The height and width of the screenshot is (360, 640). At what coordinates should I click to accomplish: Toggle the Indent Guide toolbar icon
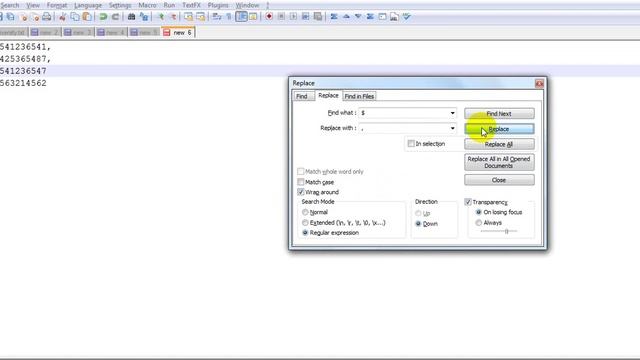(242, 17)
